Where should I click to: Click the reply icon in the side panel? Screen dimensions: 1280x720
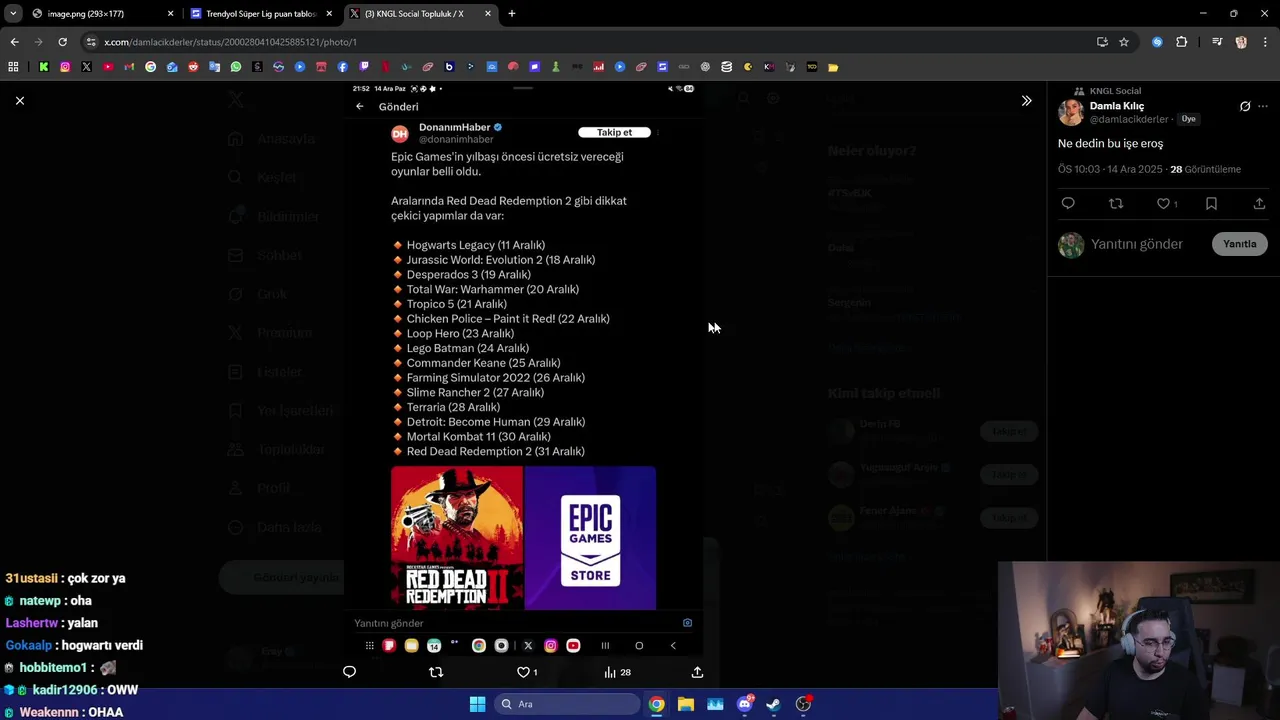(1068, 203)
